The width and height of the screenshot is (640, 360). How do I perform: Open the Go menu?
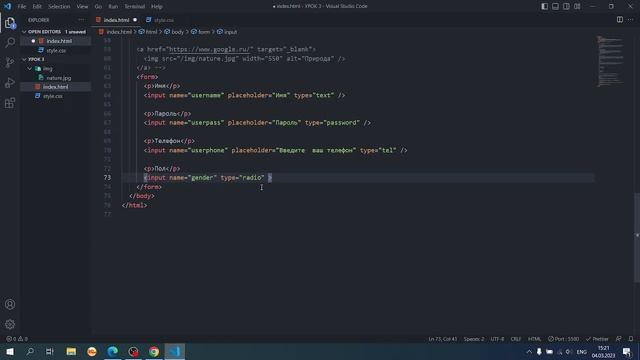pos(98,7)
